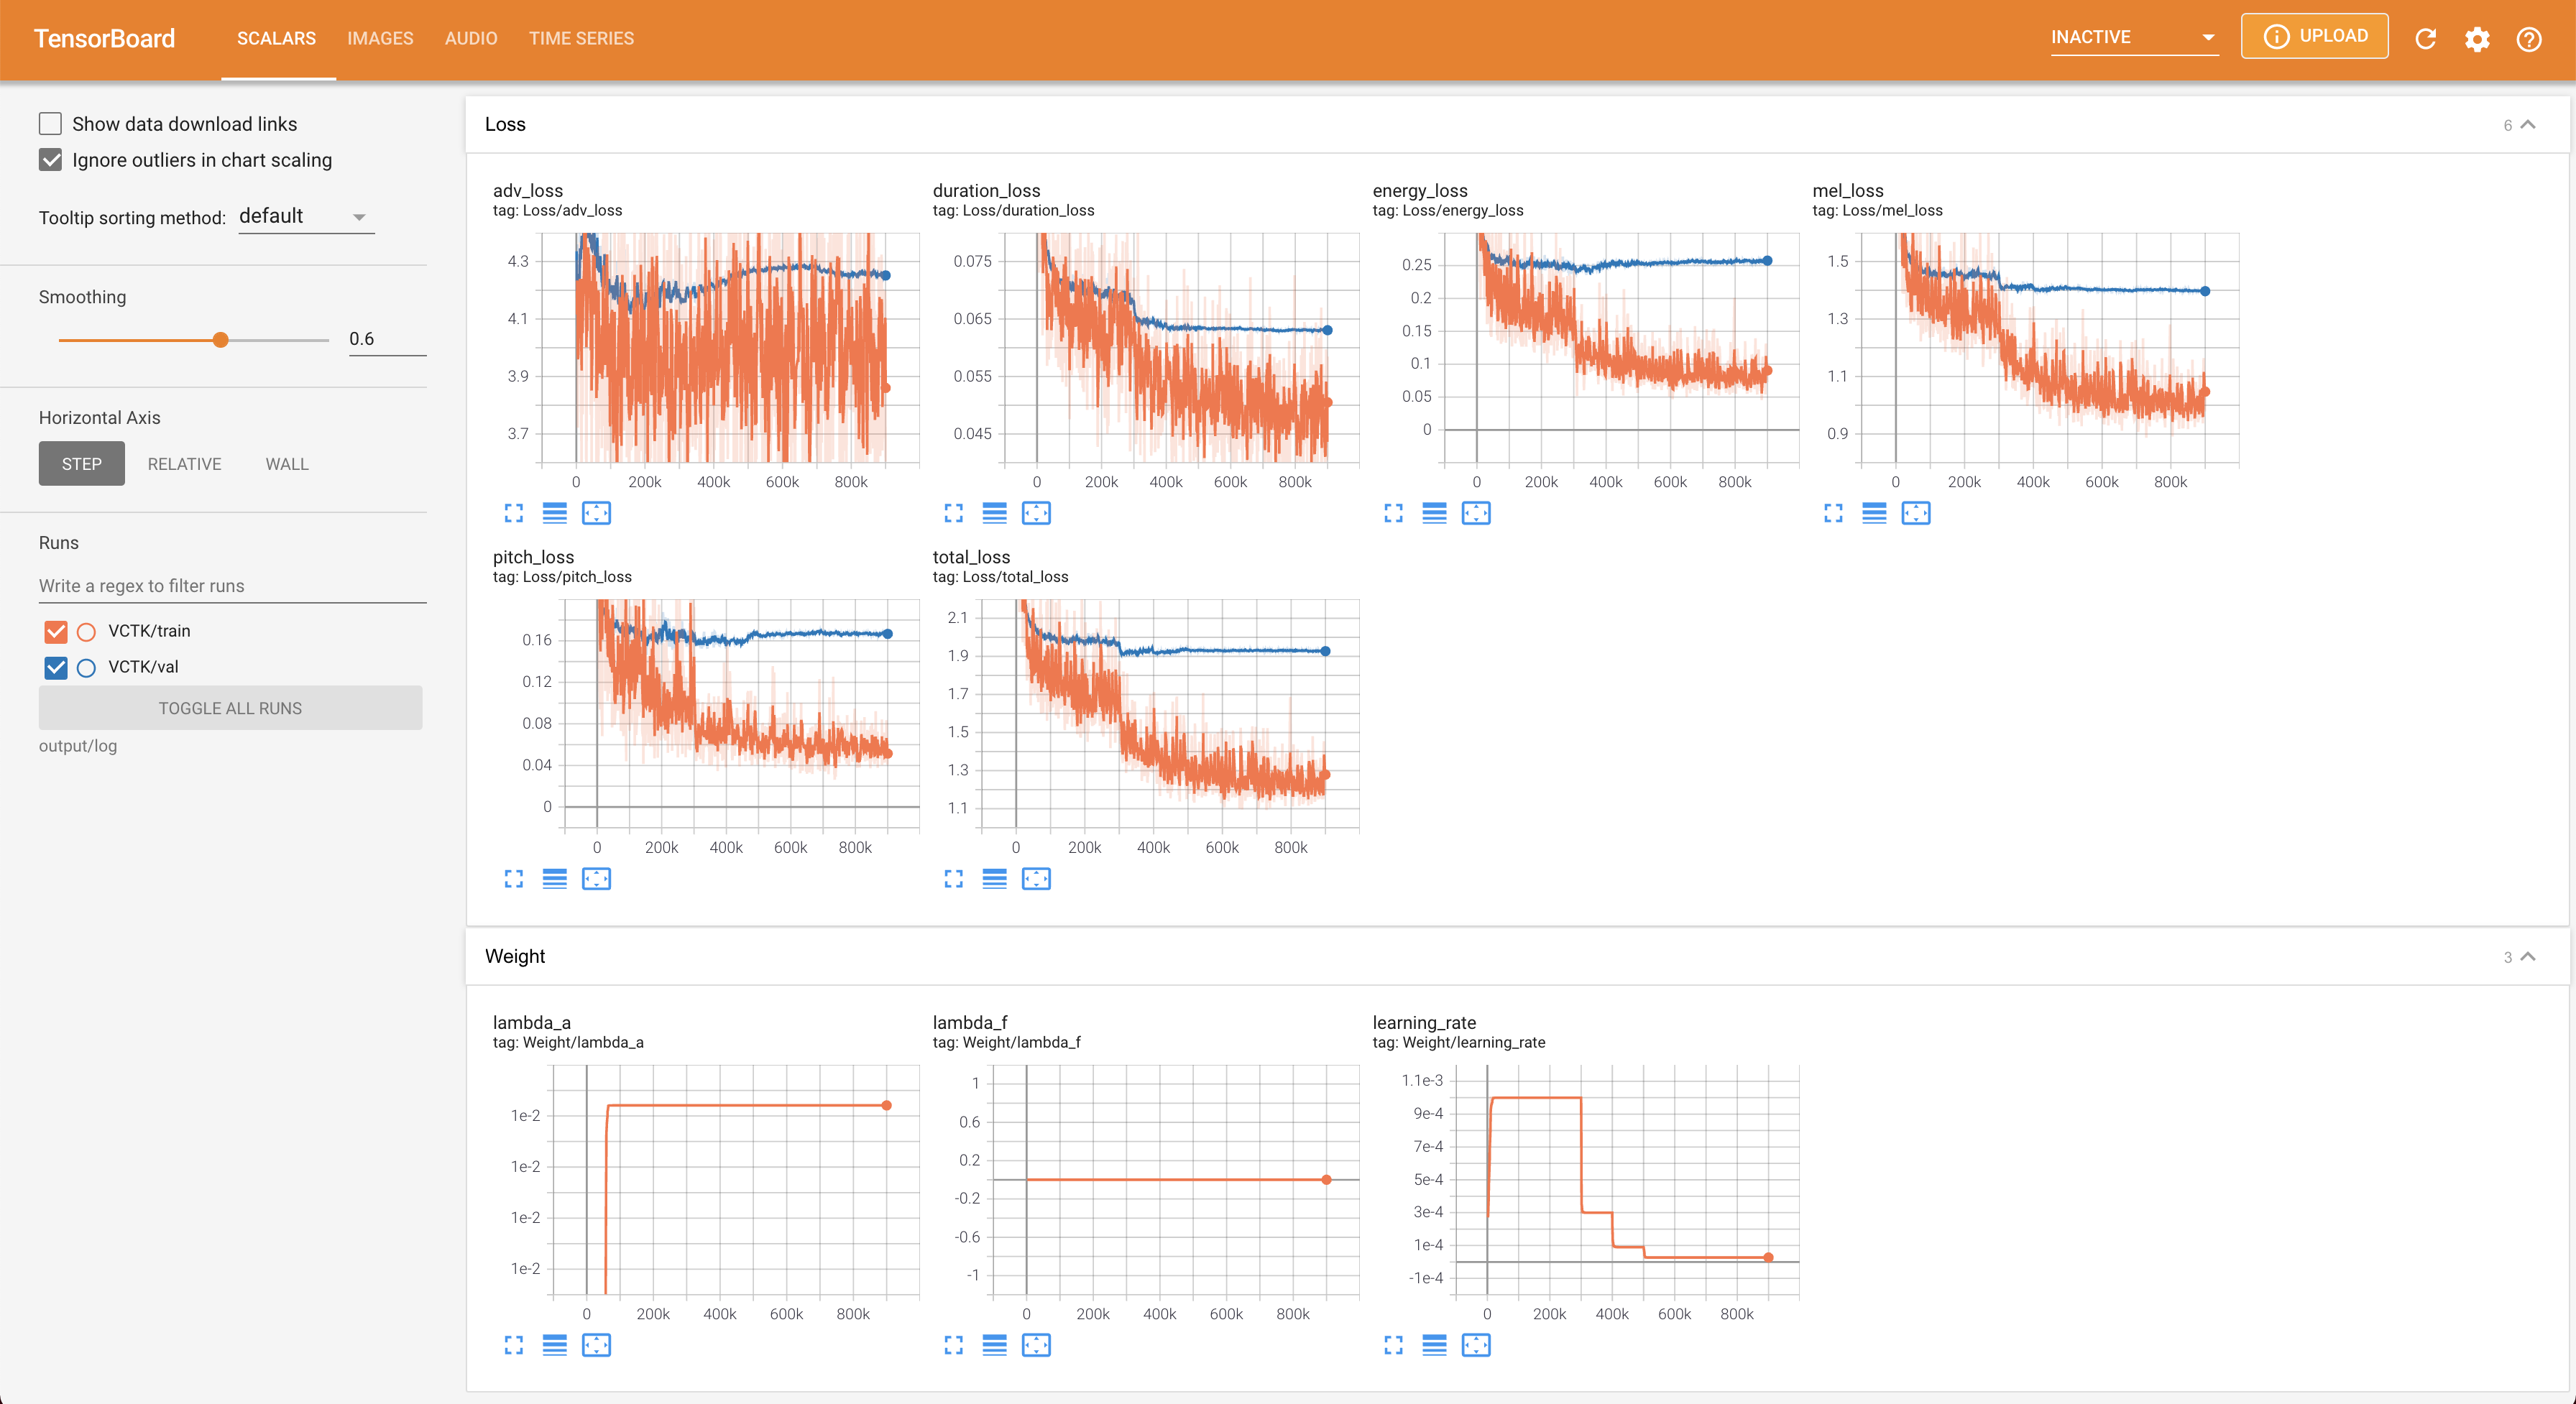Click the Smoothing slider handle
The width and height of the screenshot is (2576, 1404).
[x=221, y=340]
